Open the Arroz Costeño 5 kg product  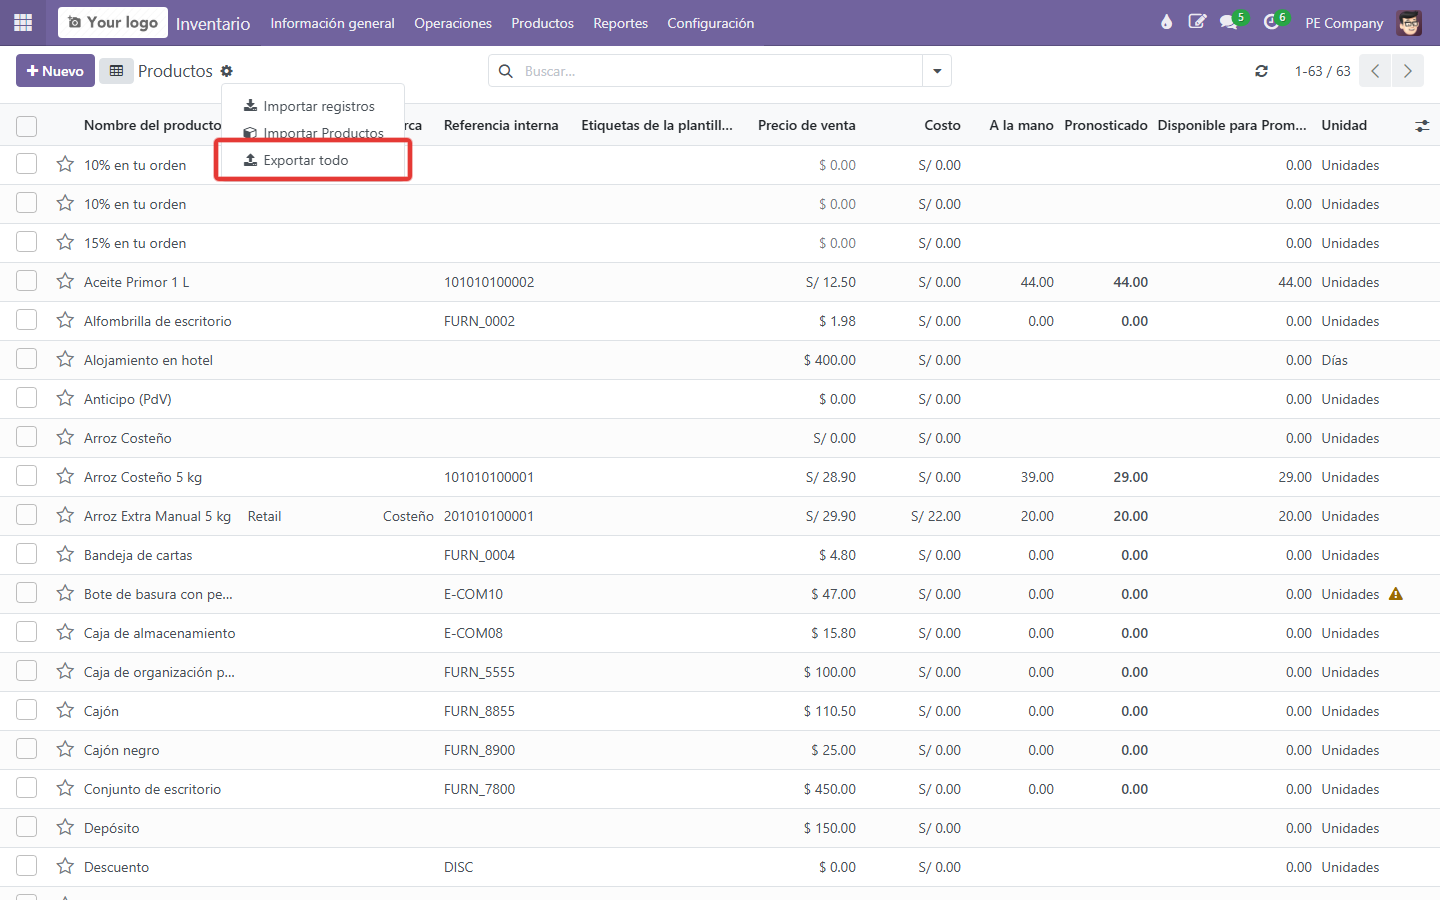[x=143, y=477]
